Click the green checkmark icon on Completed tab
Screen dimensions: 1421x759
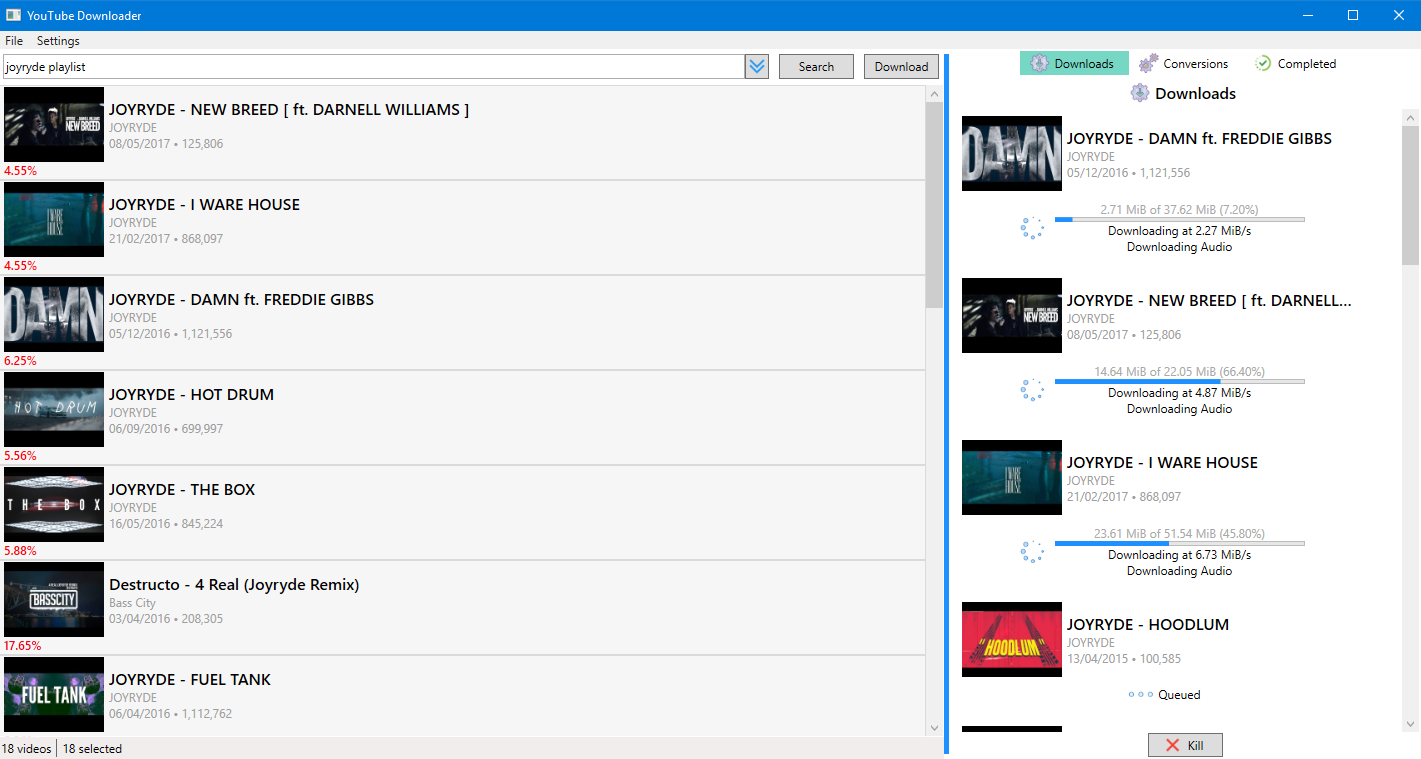(1263, 63)
